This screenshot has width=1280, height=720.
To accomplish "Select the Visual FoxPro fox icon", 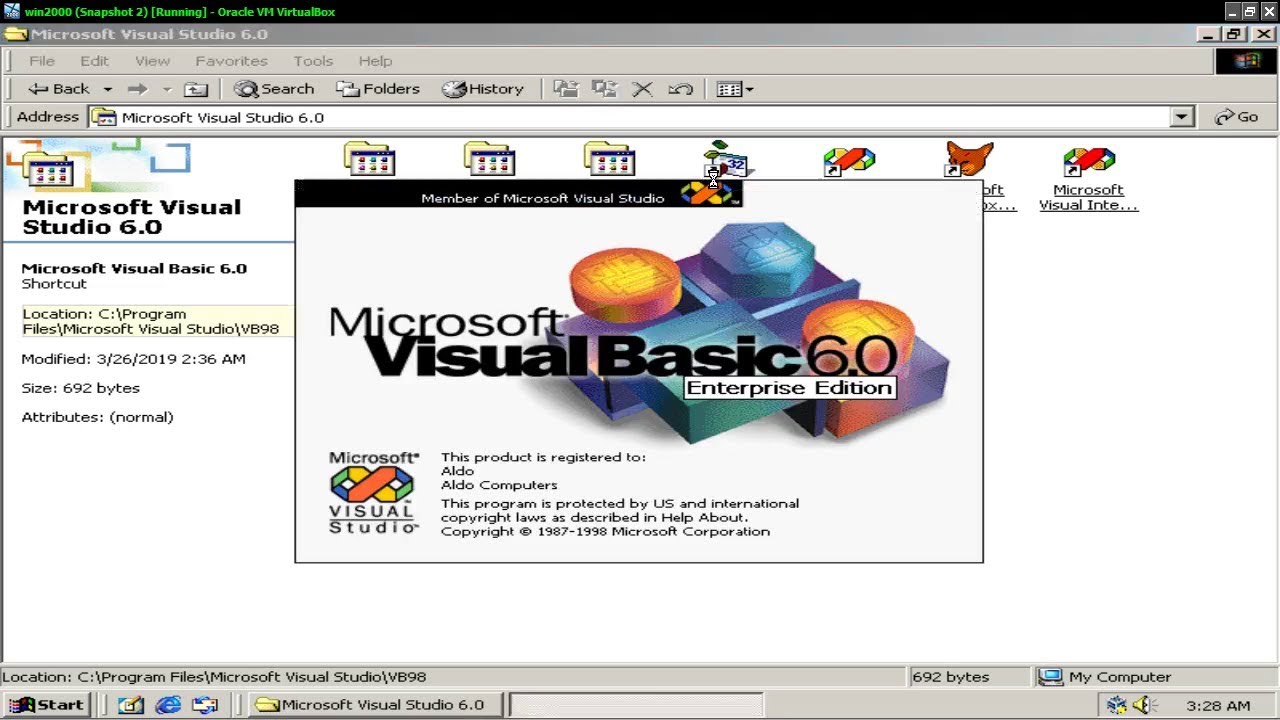I will pos(969,159).
